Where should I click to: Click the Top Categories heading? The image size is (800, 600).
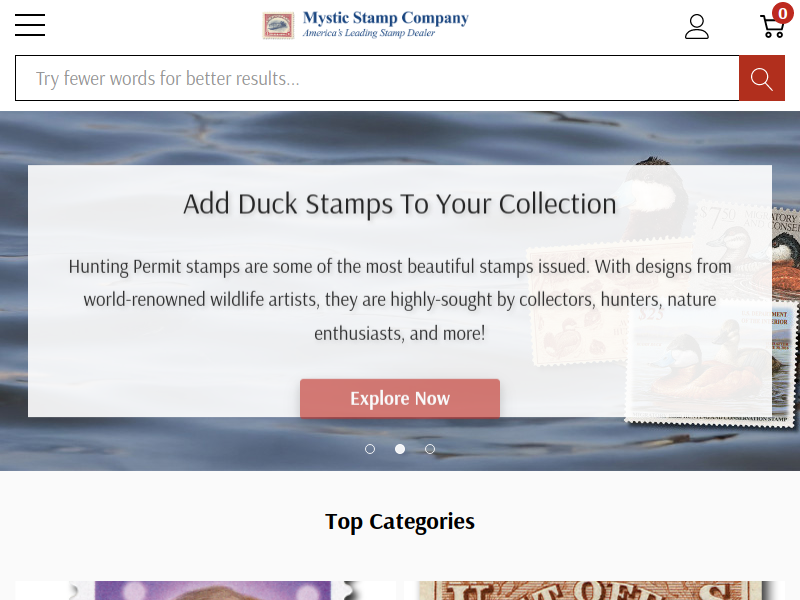(400, 522)
